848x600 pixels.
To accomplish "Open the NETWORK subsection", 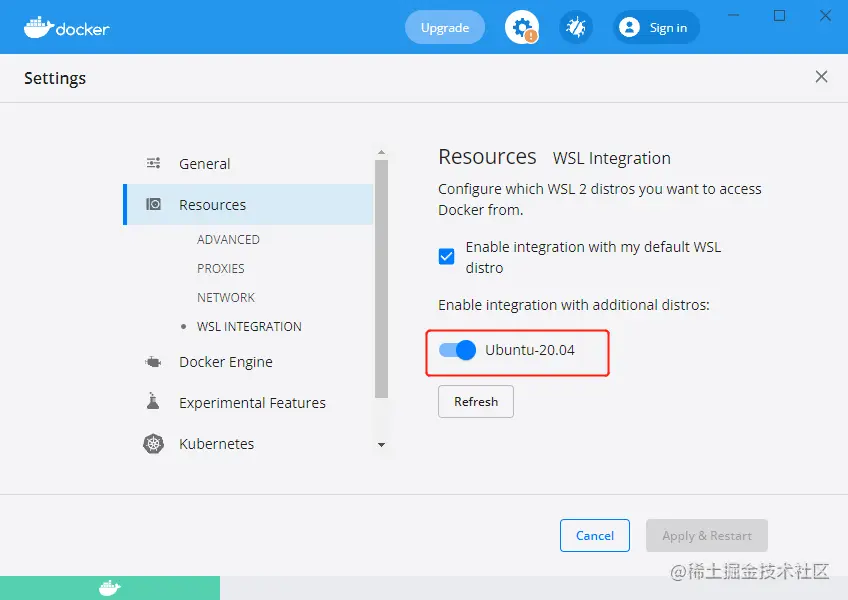I will [x=226, y=298].
